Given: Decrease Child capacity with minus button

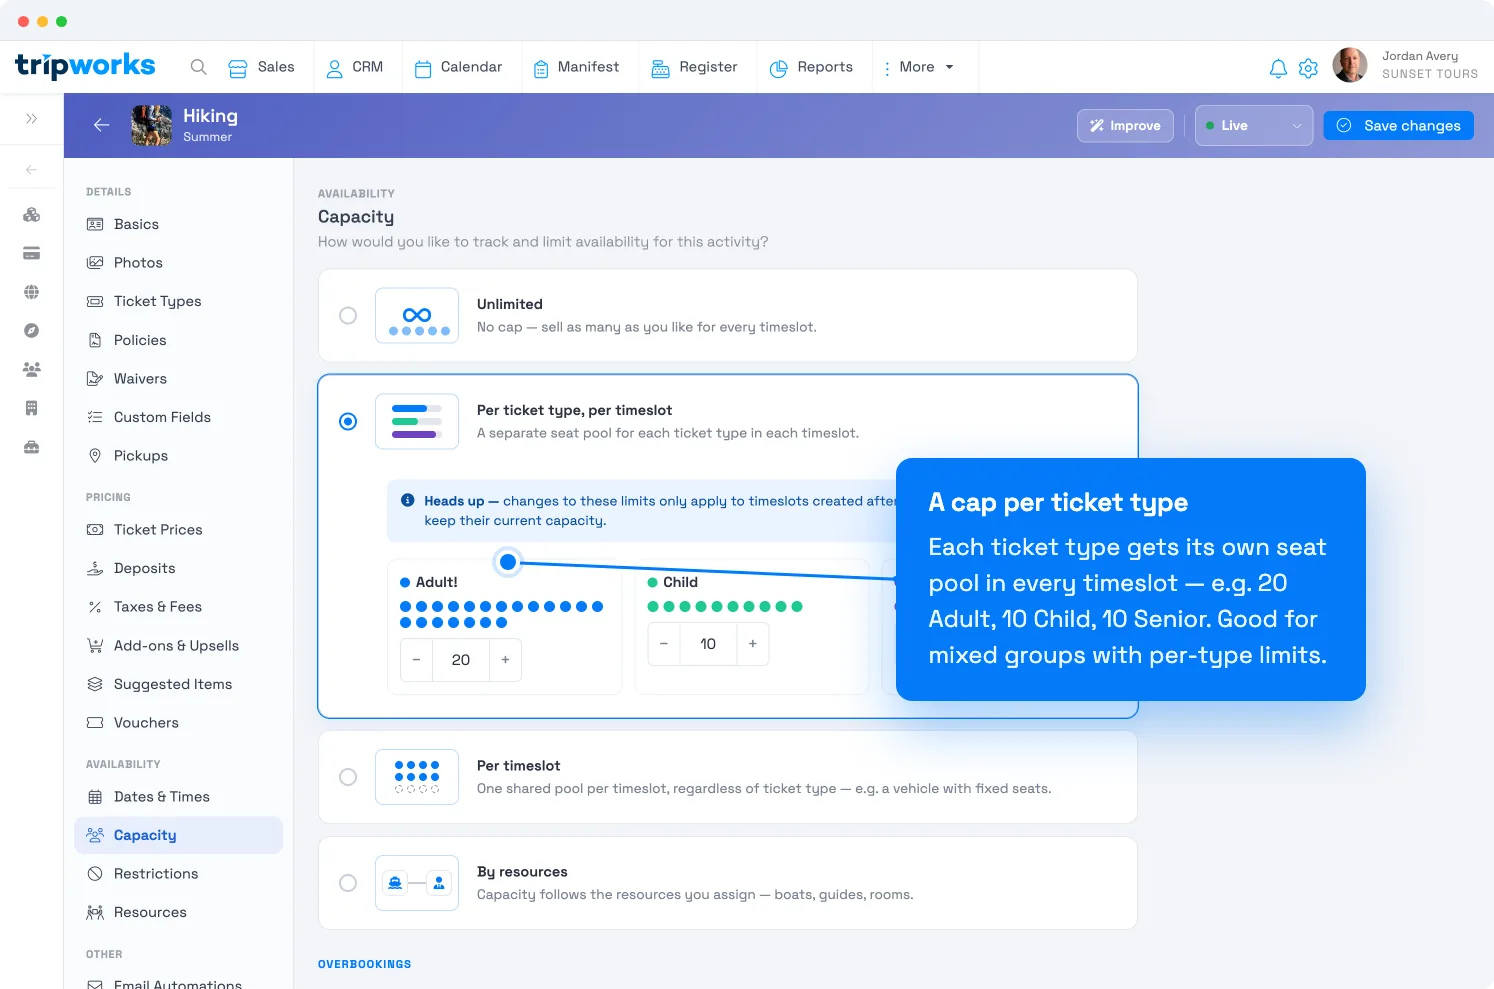Looking at the screenshot, I should click(664, 644).
